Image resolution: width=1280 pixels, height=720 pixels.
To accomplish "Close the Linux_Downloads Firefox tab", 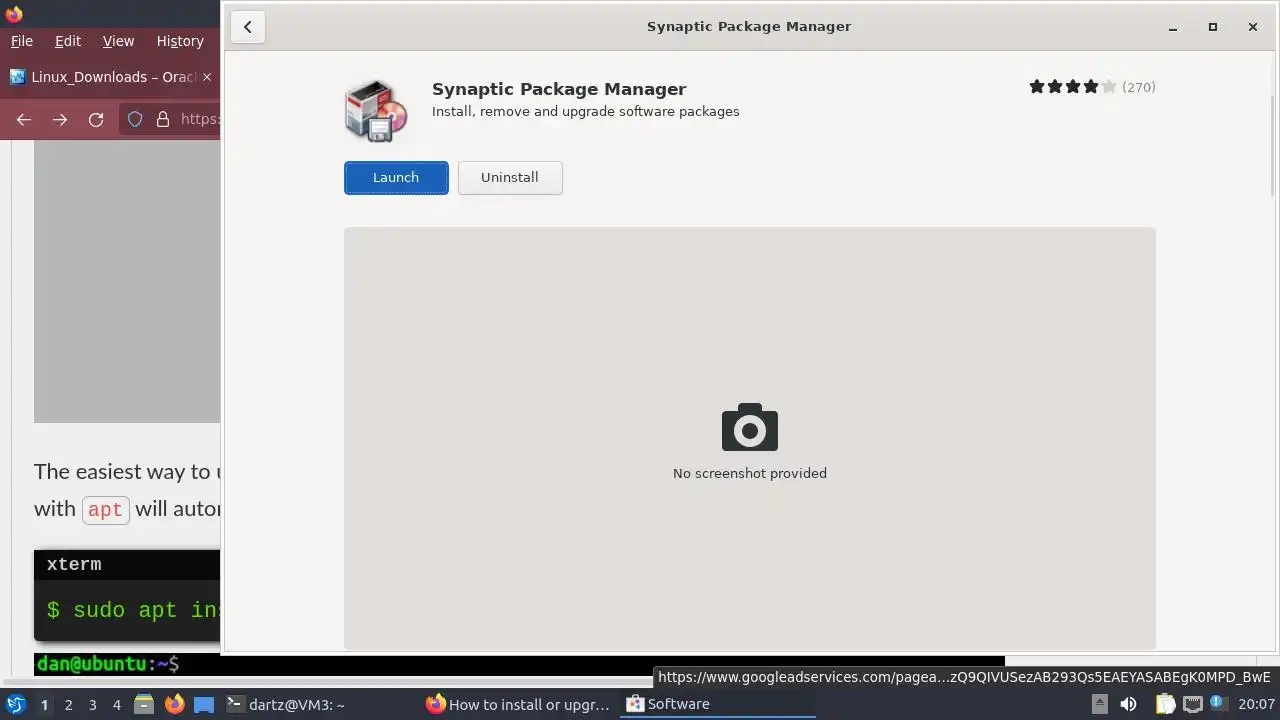I will [207, 77].
